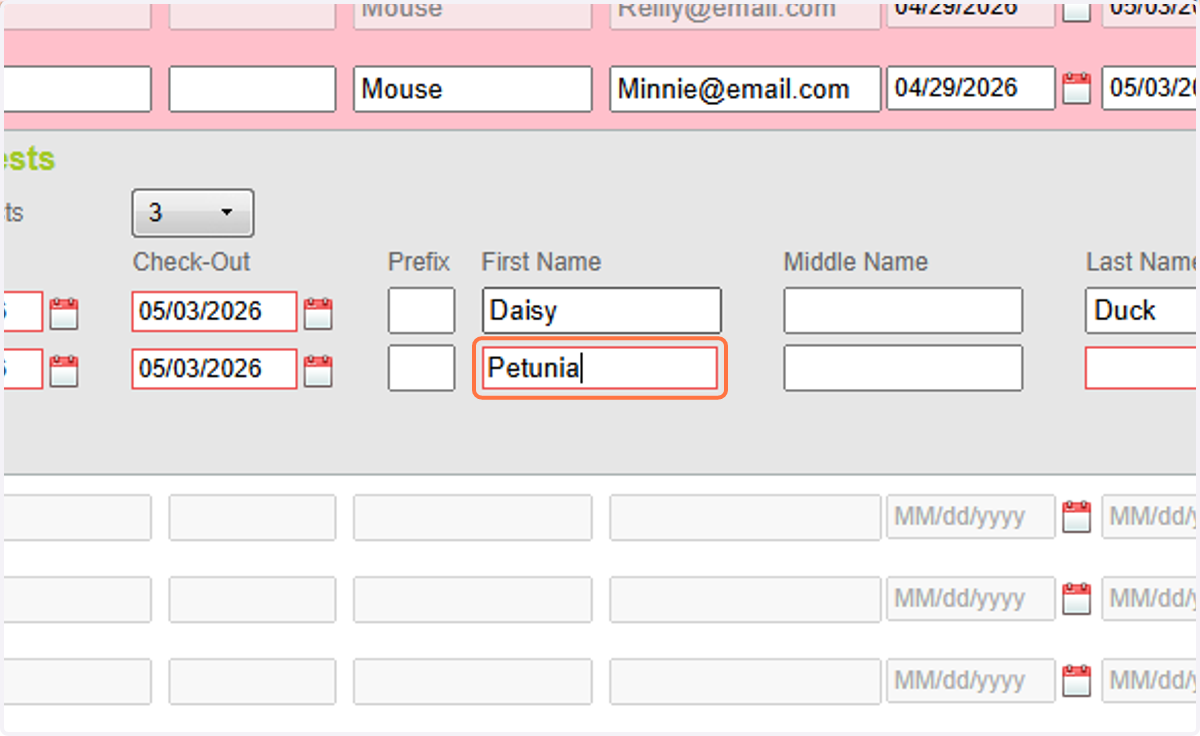
Task: Click the first blank row's MM/dd/yyyy field before the calendar
Action: pyautogui.click(x=970, y=517)
